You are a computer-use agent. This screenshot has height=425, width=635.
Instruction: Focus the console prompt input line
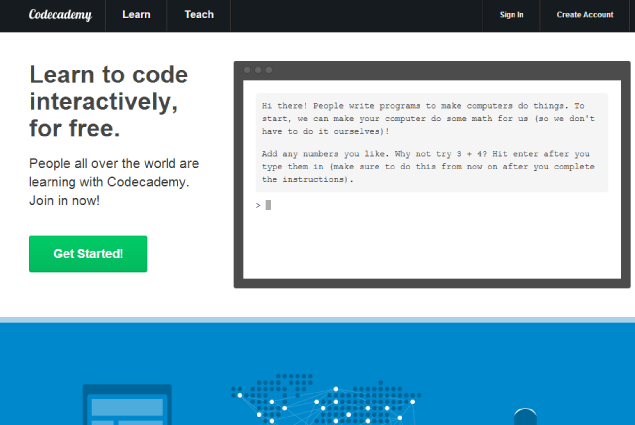point(432,205)
